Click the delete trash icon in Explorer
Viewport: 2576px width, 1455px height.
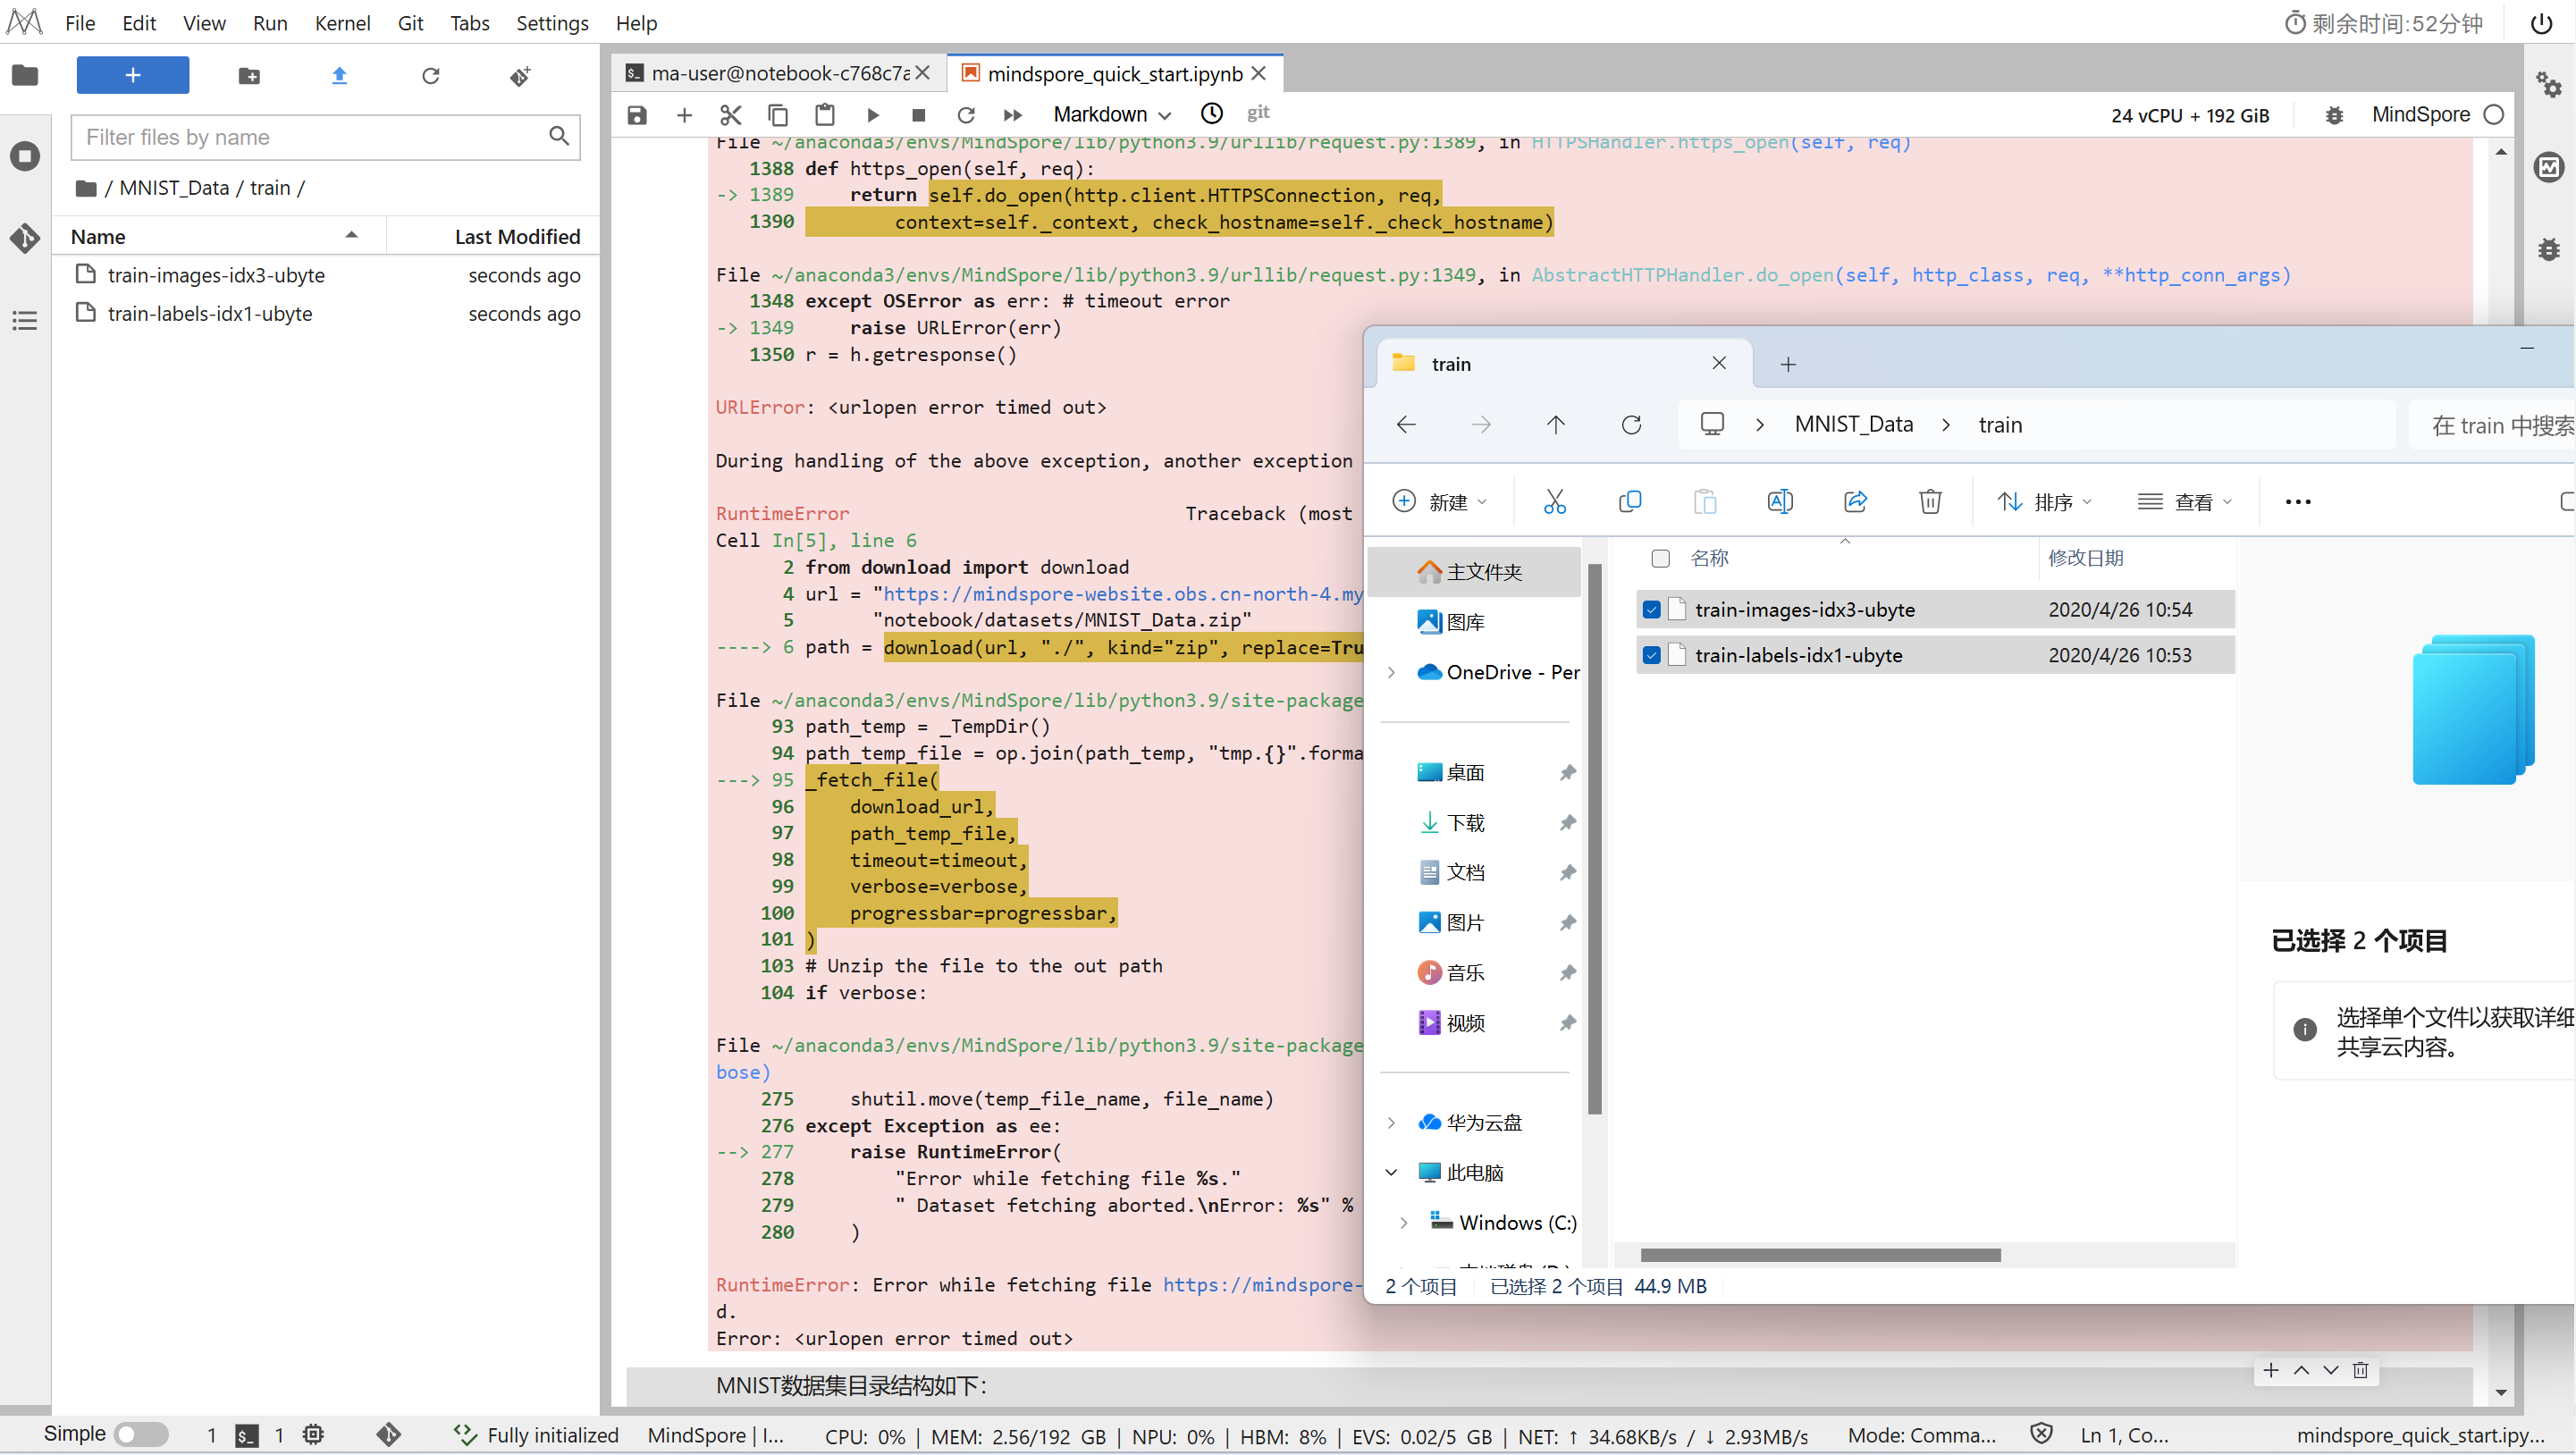click(1929, 501)
